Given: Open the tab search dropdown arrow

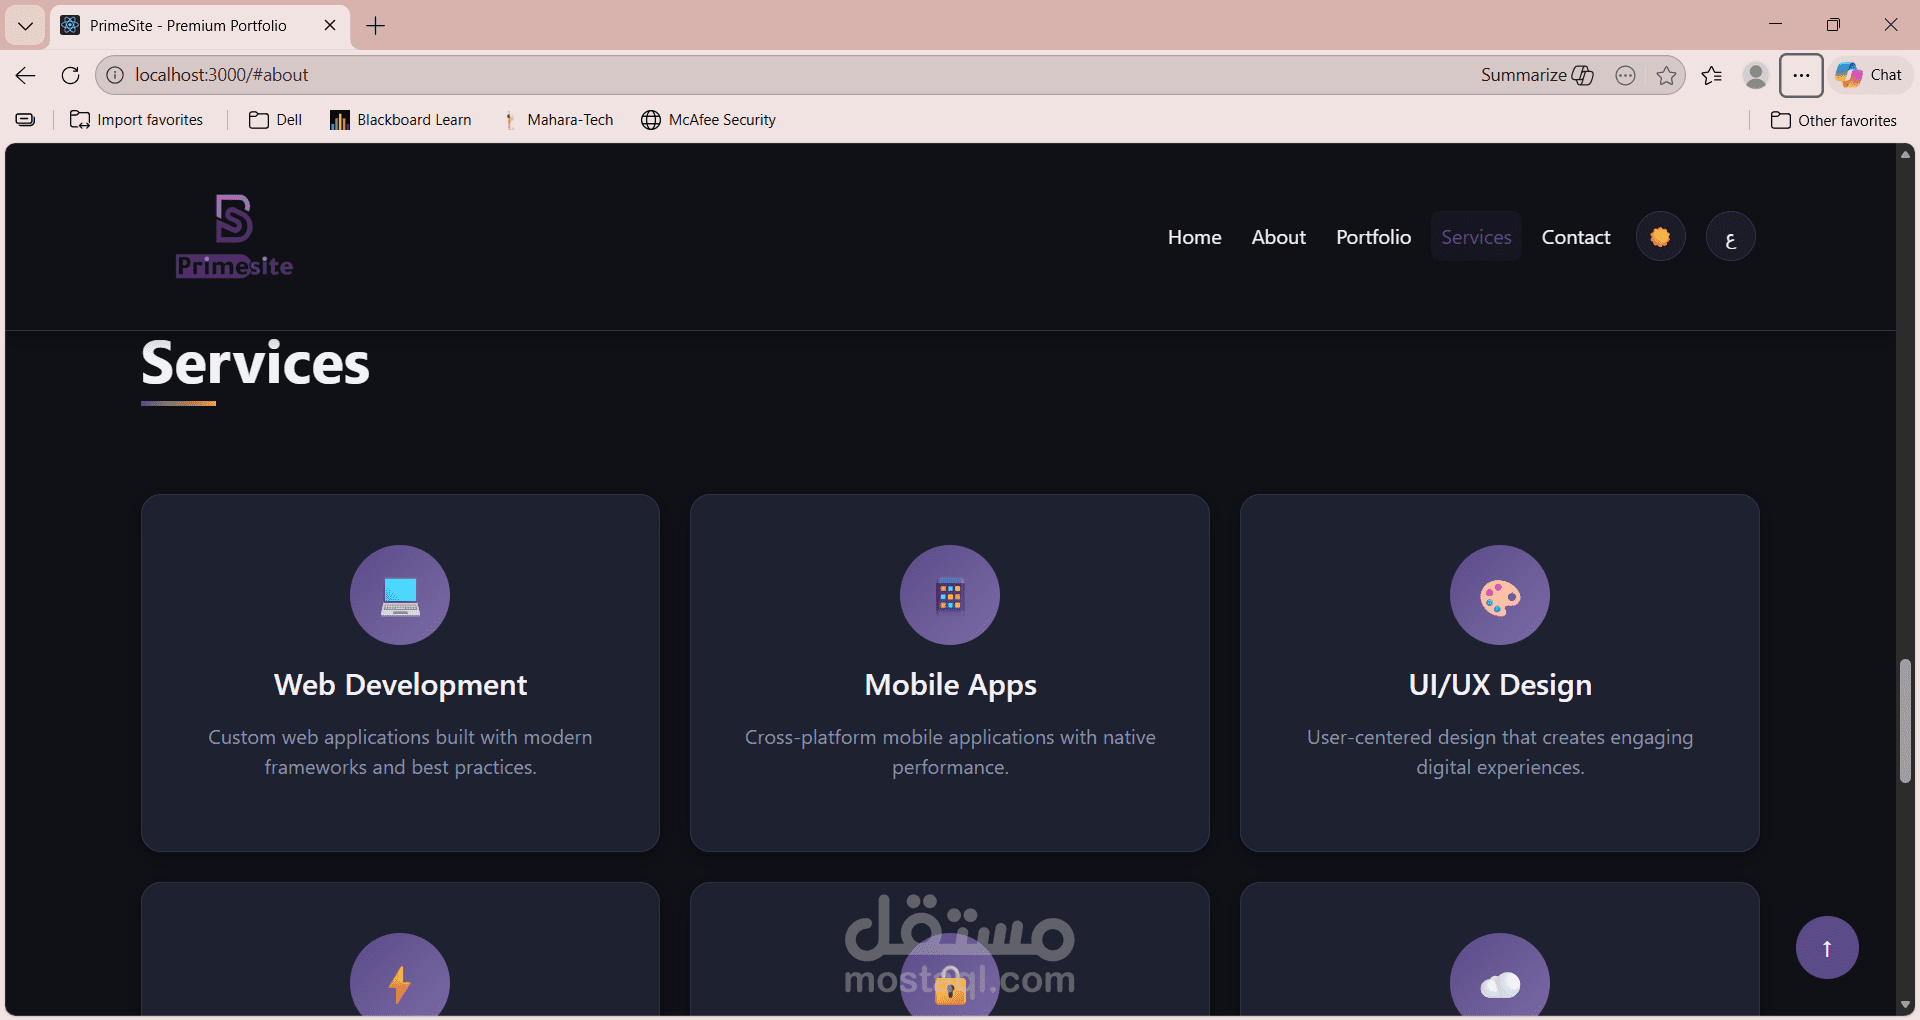Looking at the screenshot, I should [25, 25].
